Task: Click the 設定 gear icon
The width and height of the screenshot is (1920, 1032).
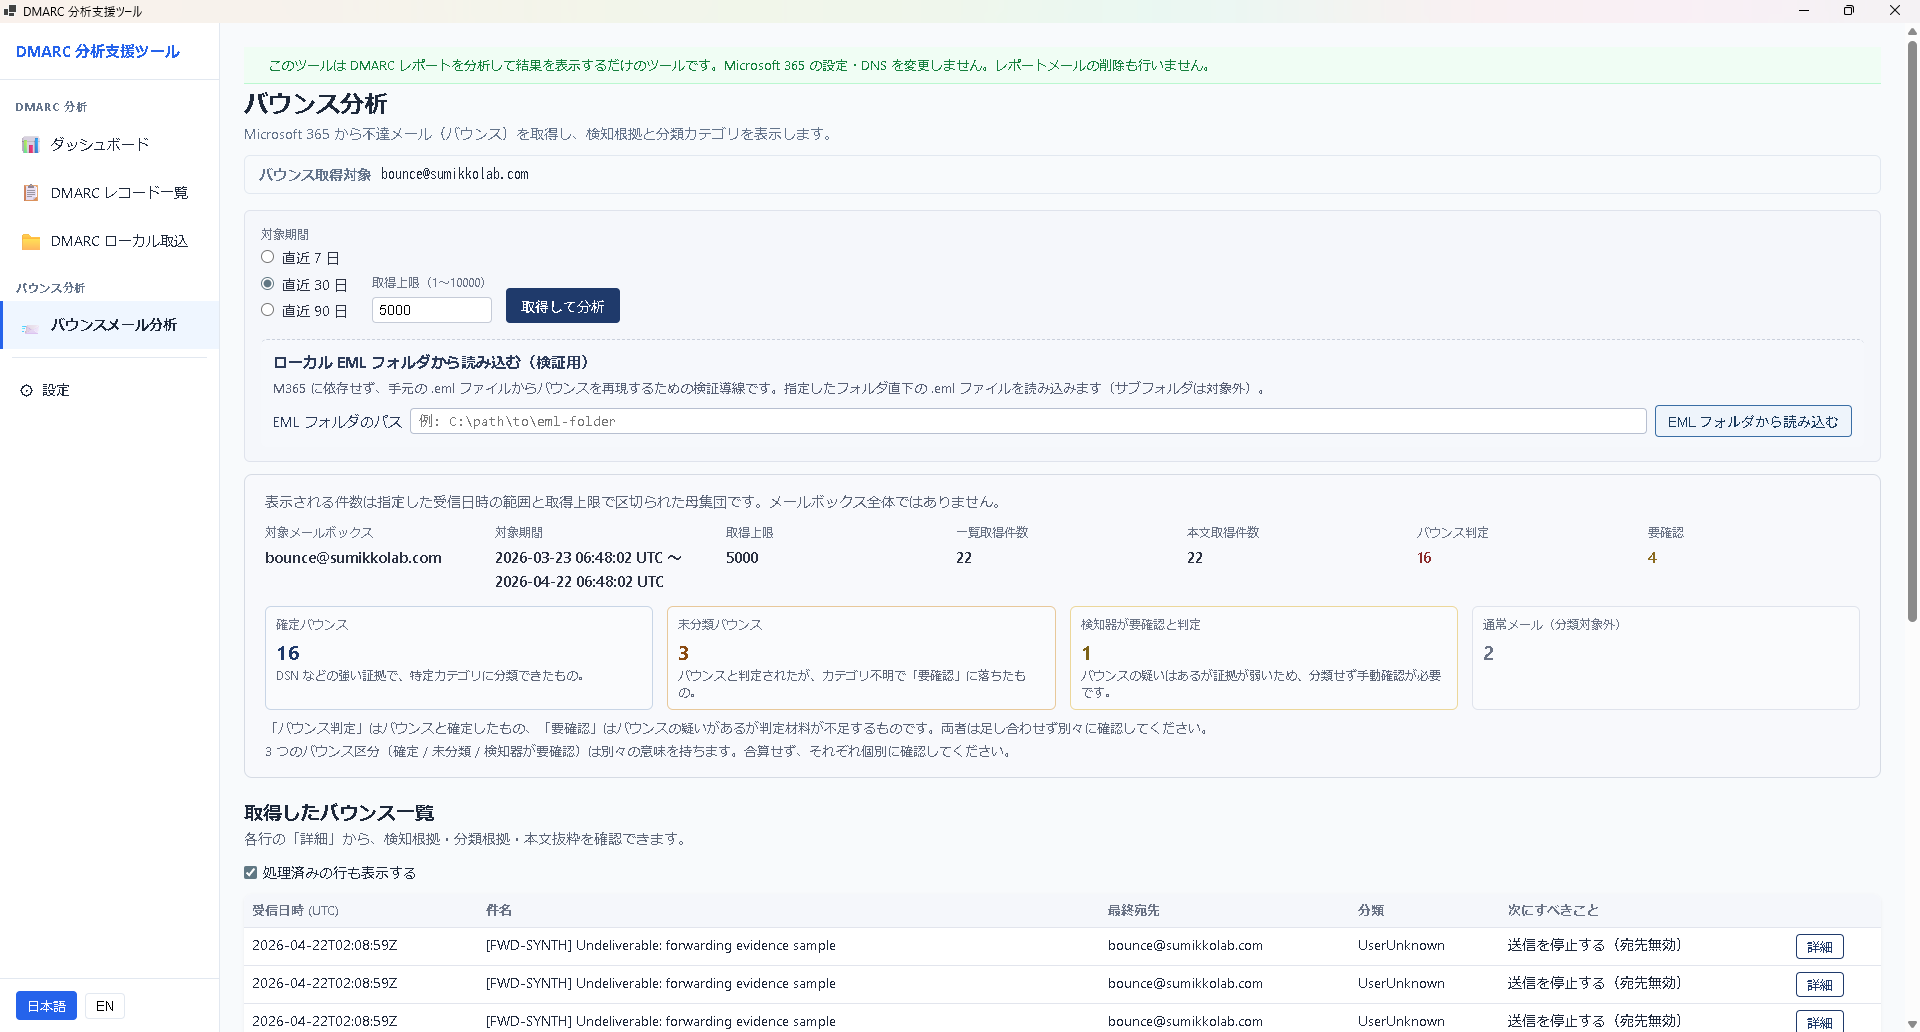Action: [27, 390]
